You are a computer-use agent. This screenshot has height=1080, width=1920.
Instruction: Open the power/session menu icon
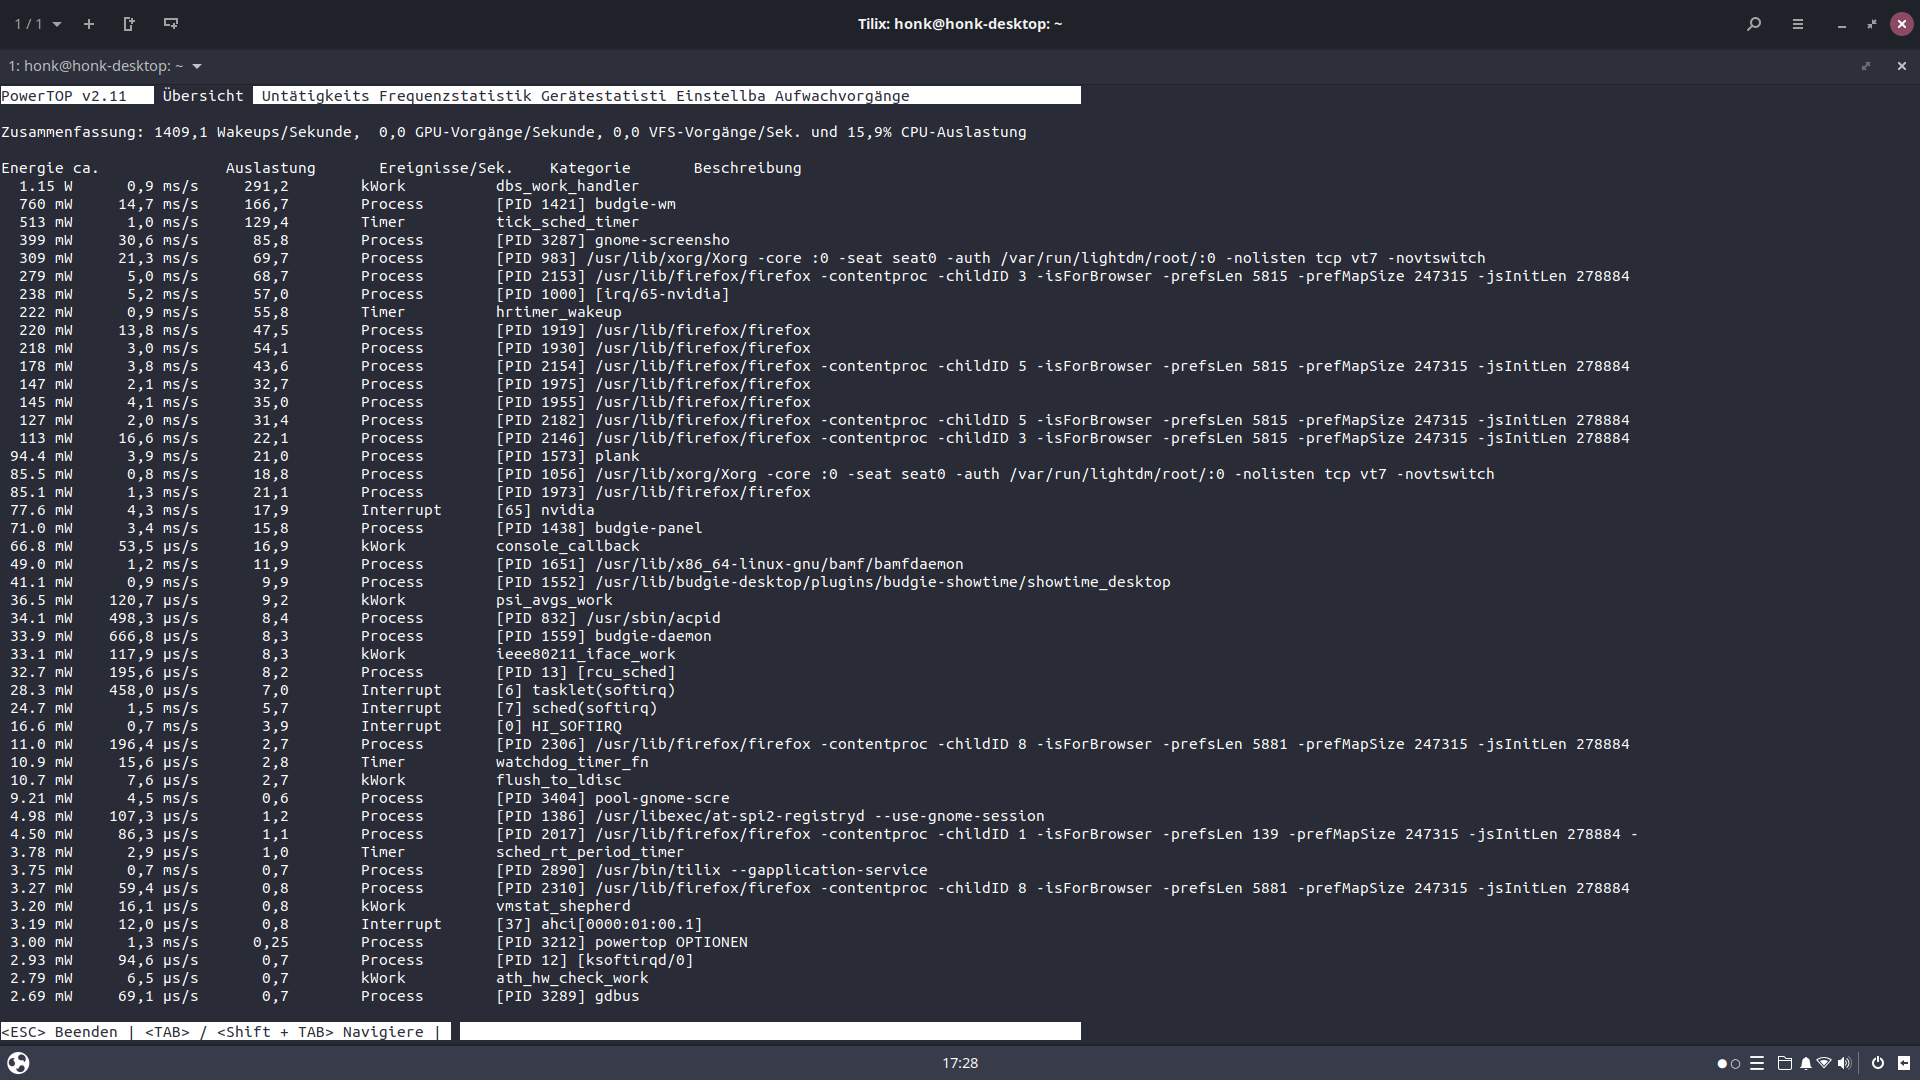(x=1878, y=1063)
